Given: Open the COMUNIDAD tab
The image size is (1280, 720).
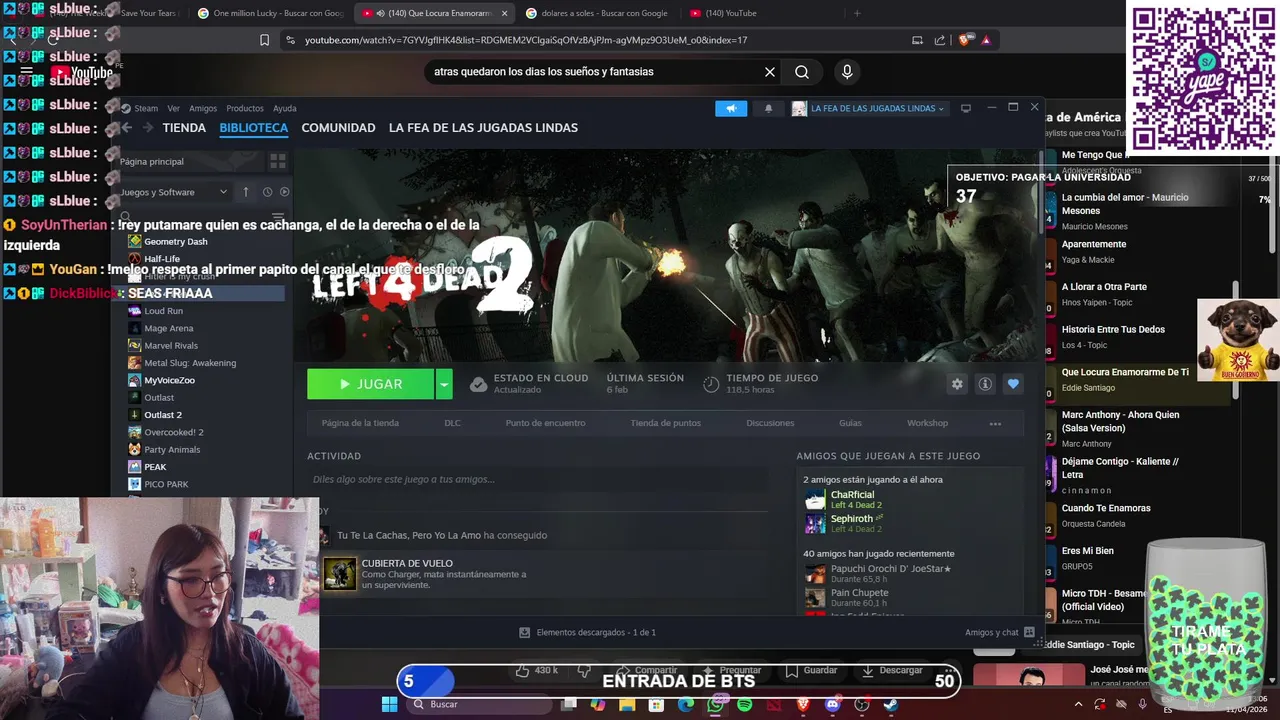Looking at the screenshot, I should click(338, 128).
